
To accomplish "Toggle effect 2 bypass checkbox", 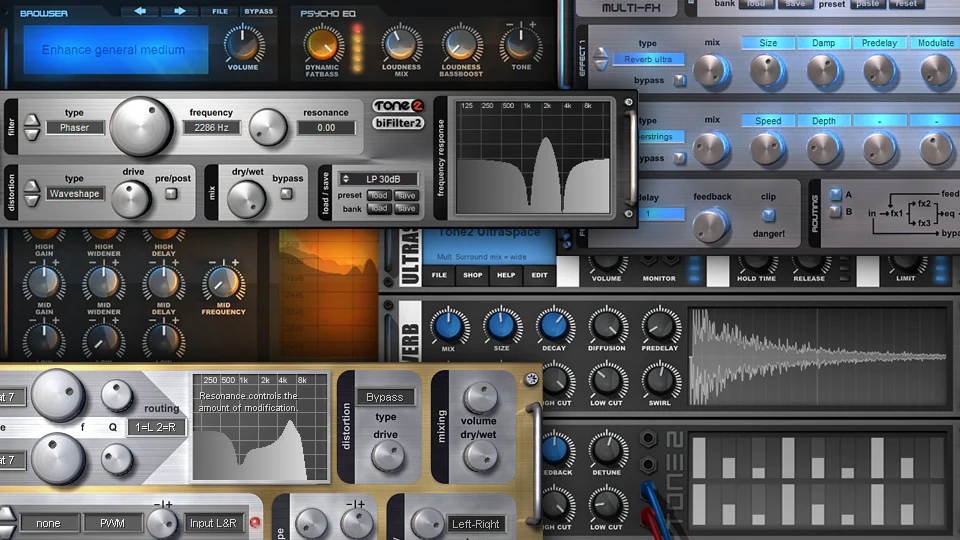I will [679, 158].
